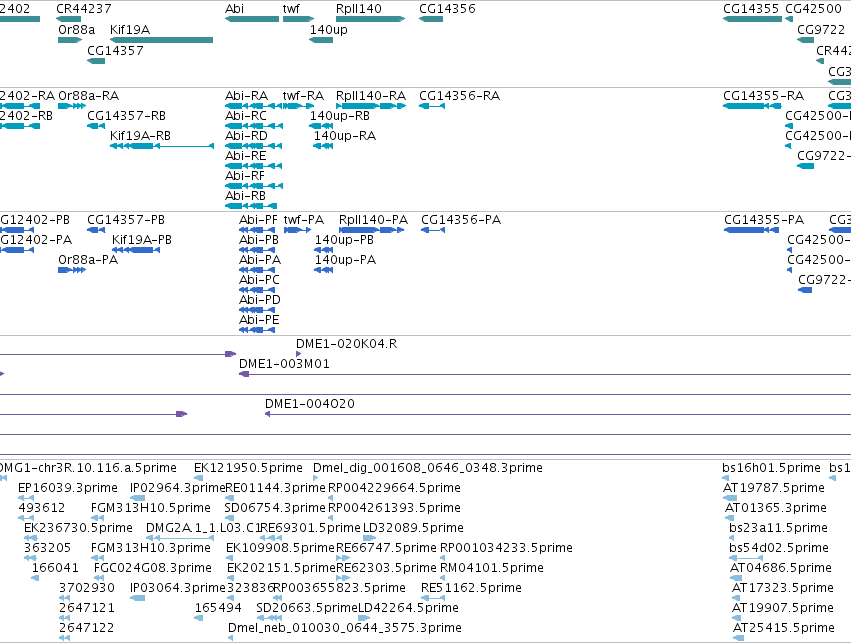Select EST Dmel_neb_010030_0644_3575.3prime

(x=231, y=638)
